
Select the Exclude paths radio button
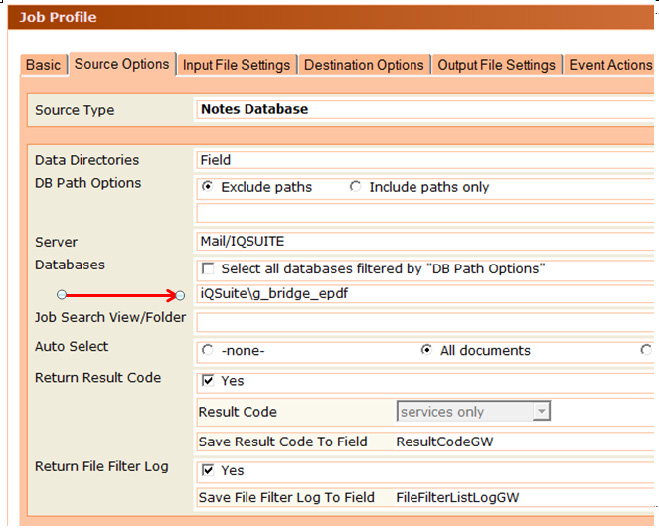click(x=208, y=187)
